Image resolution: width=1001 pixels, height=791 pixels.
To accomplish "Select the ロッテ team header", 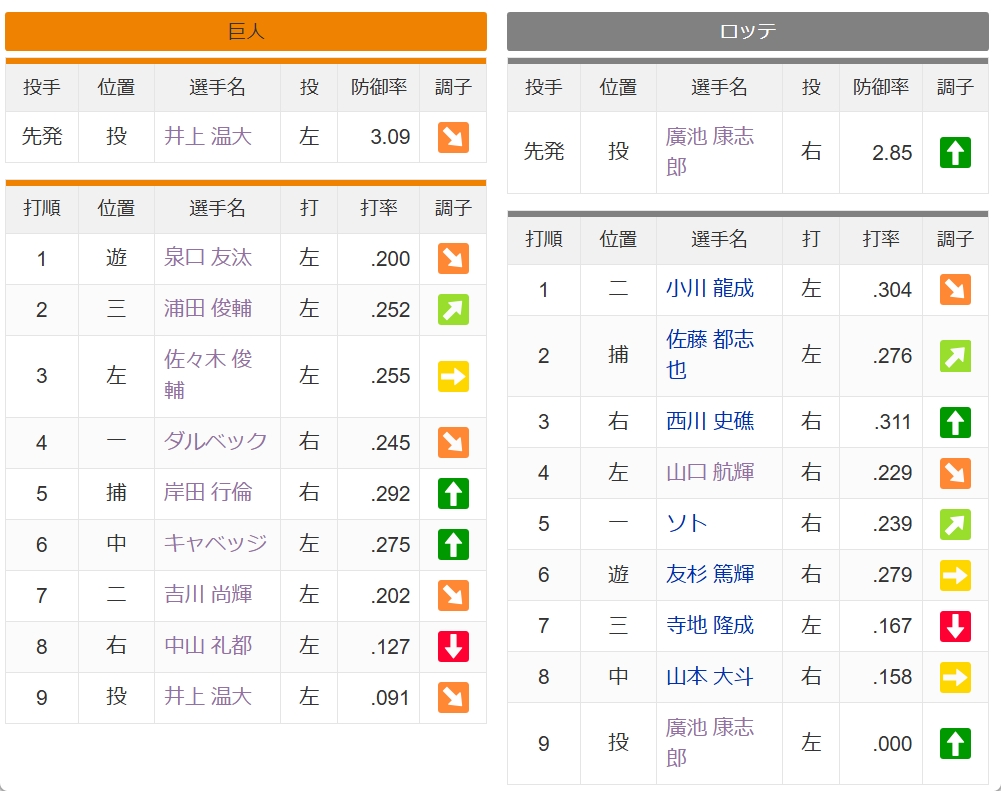I will [x=748, y=31].
